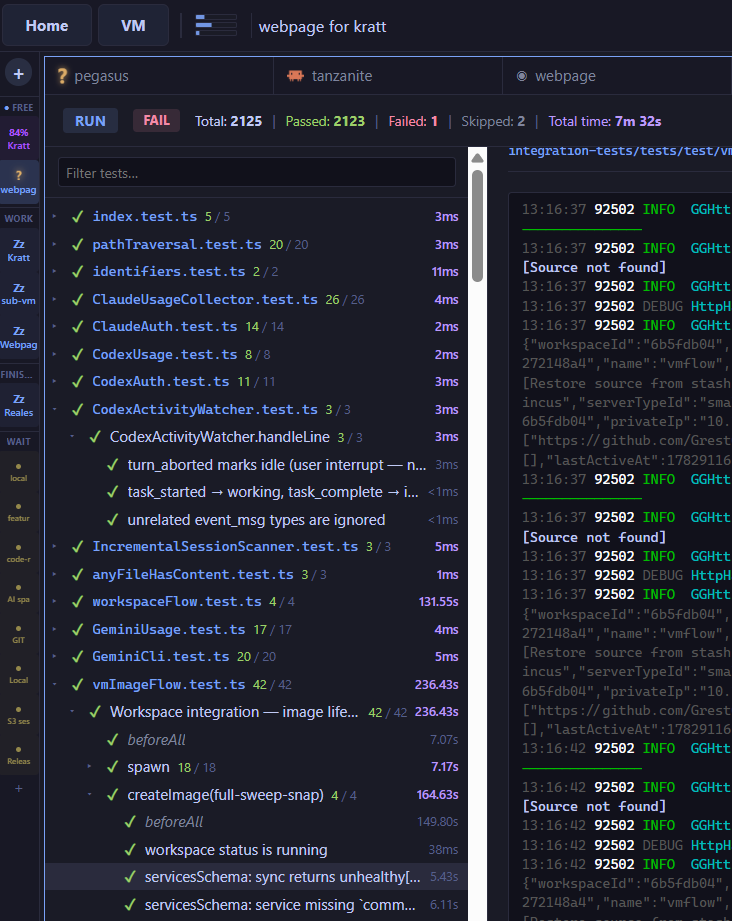Click the Failed: 1 summary count

pyautogui.click(x=413, y=121)
